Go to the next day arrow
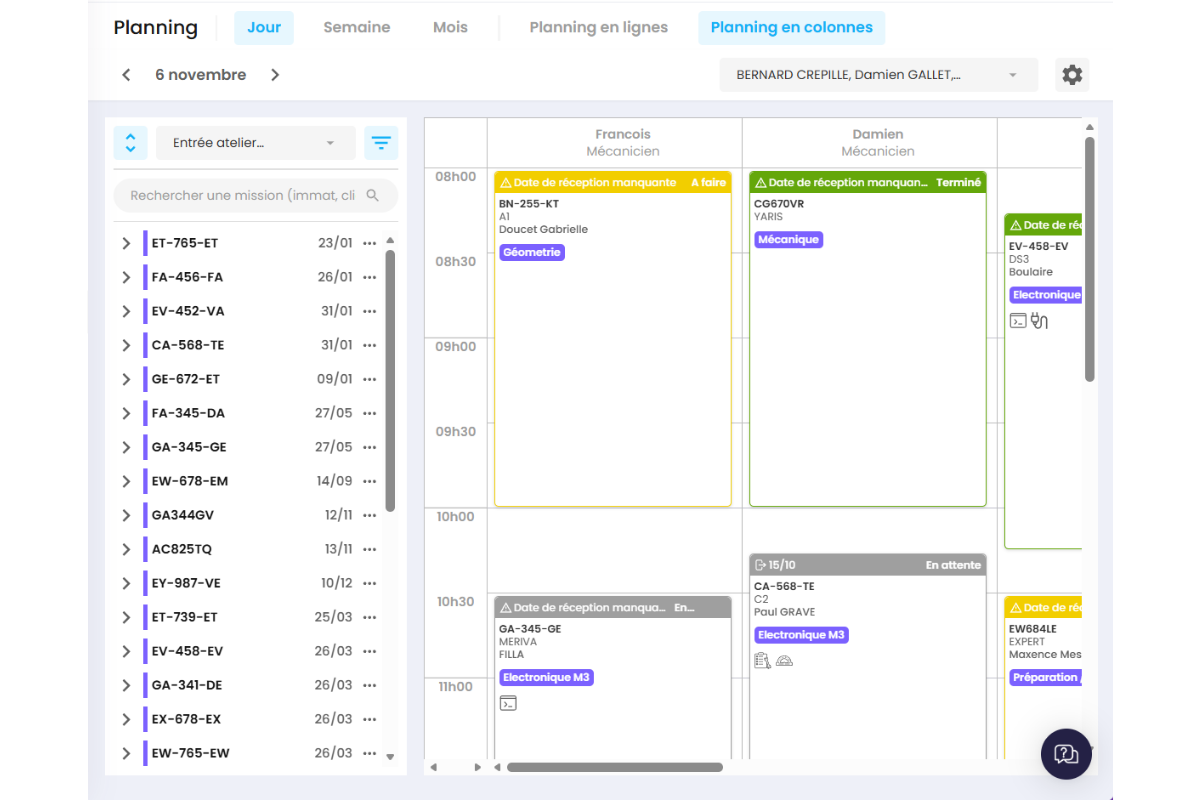 (275, 75)
